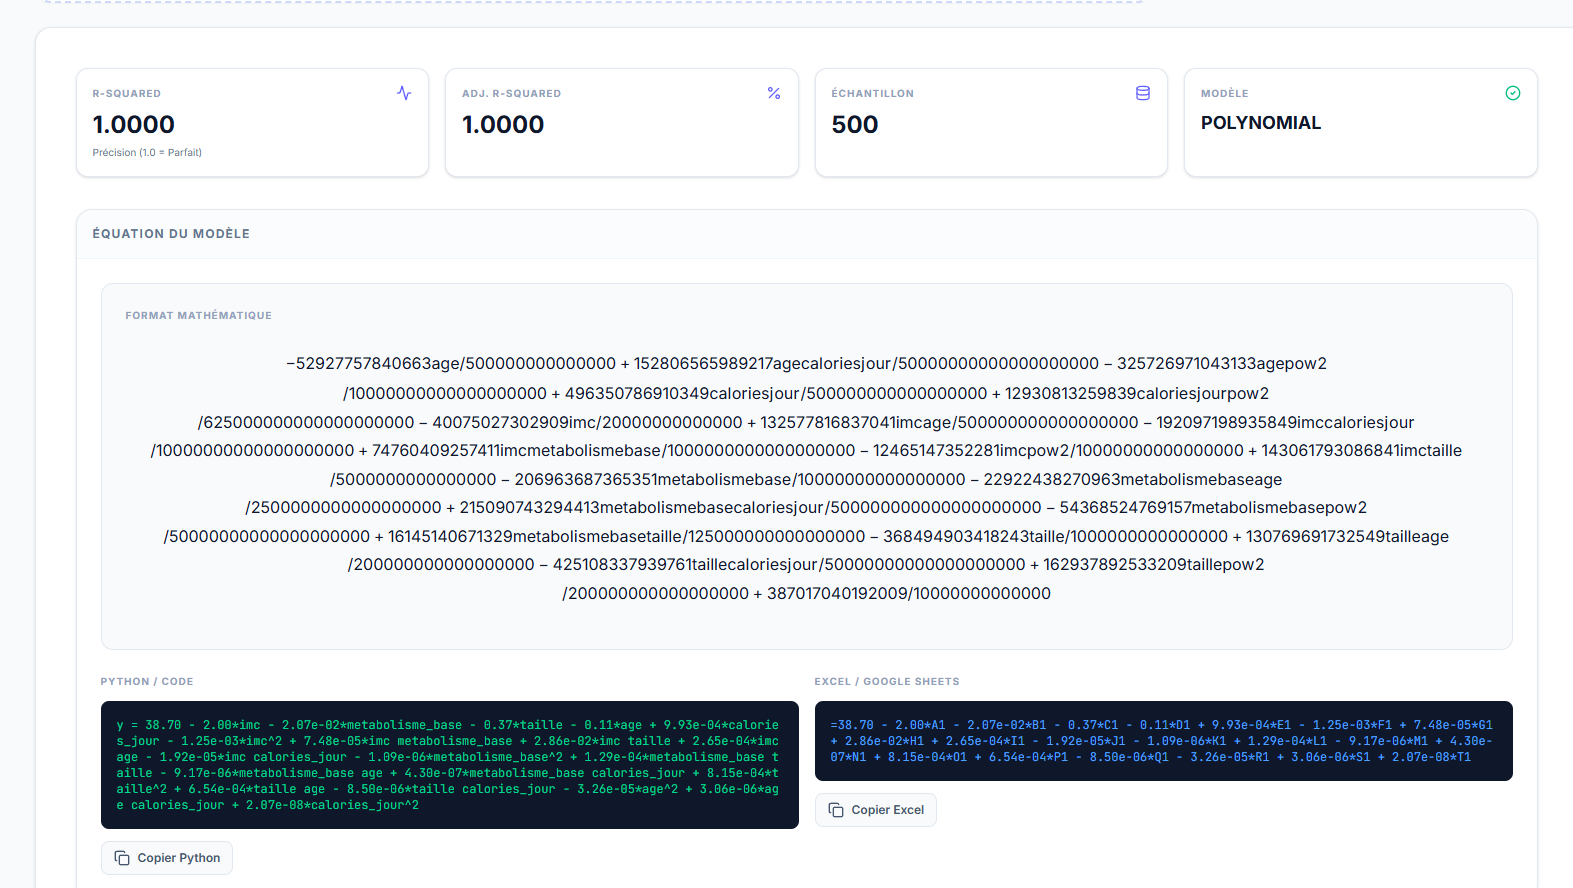Click inside the blue Excel formula block

point(1162,741)
